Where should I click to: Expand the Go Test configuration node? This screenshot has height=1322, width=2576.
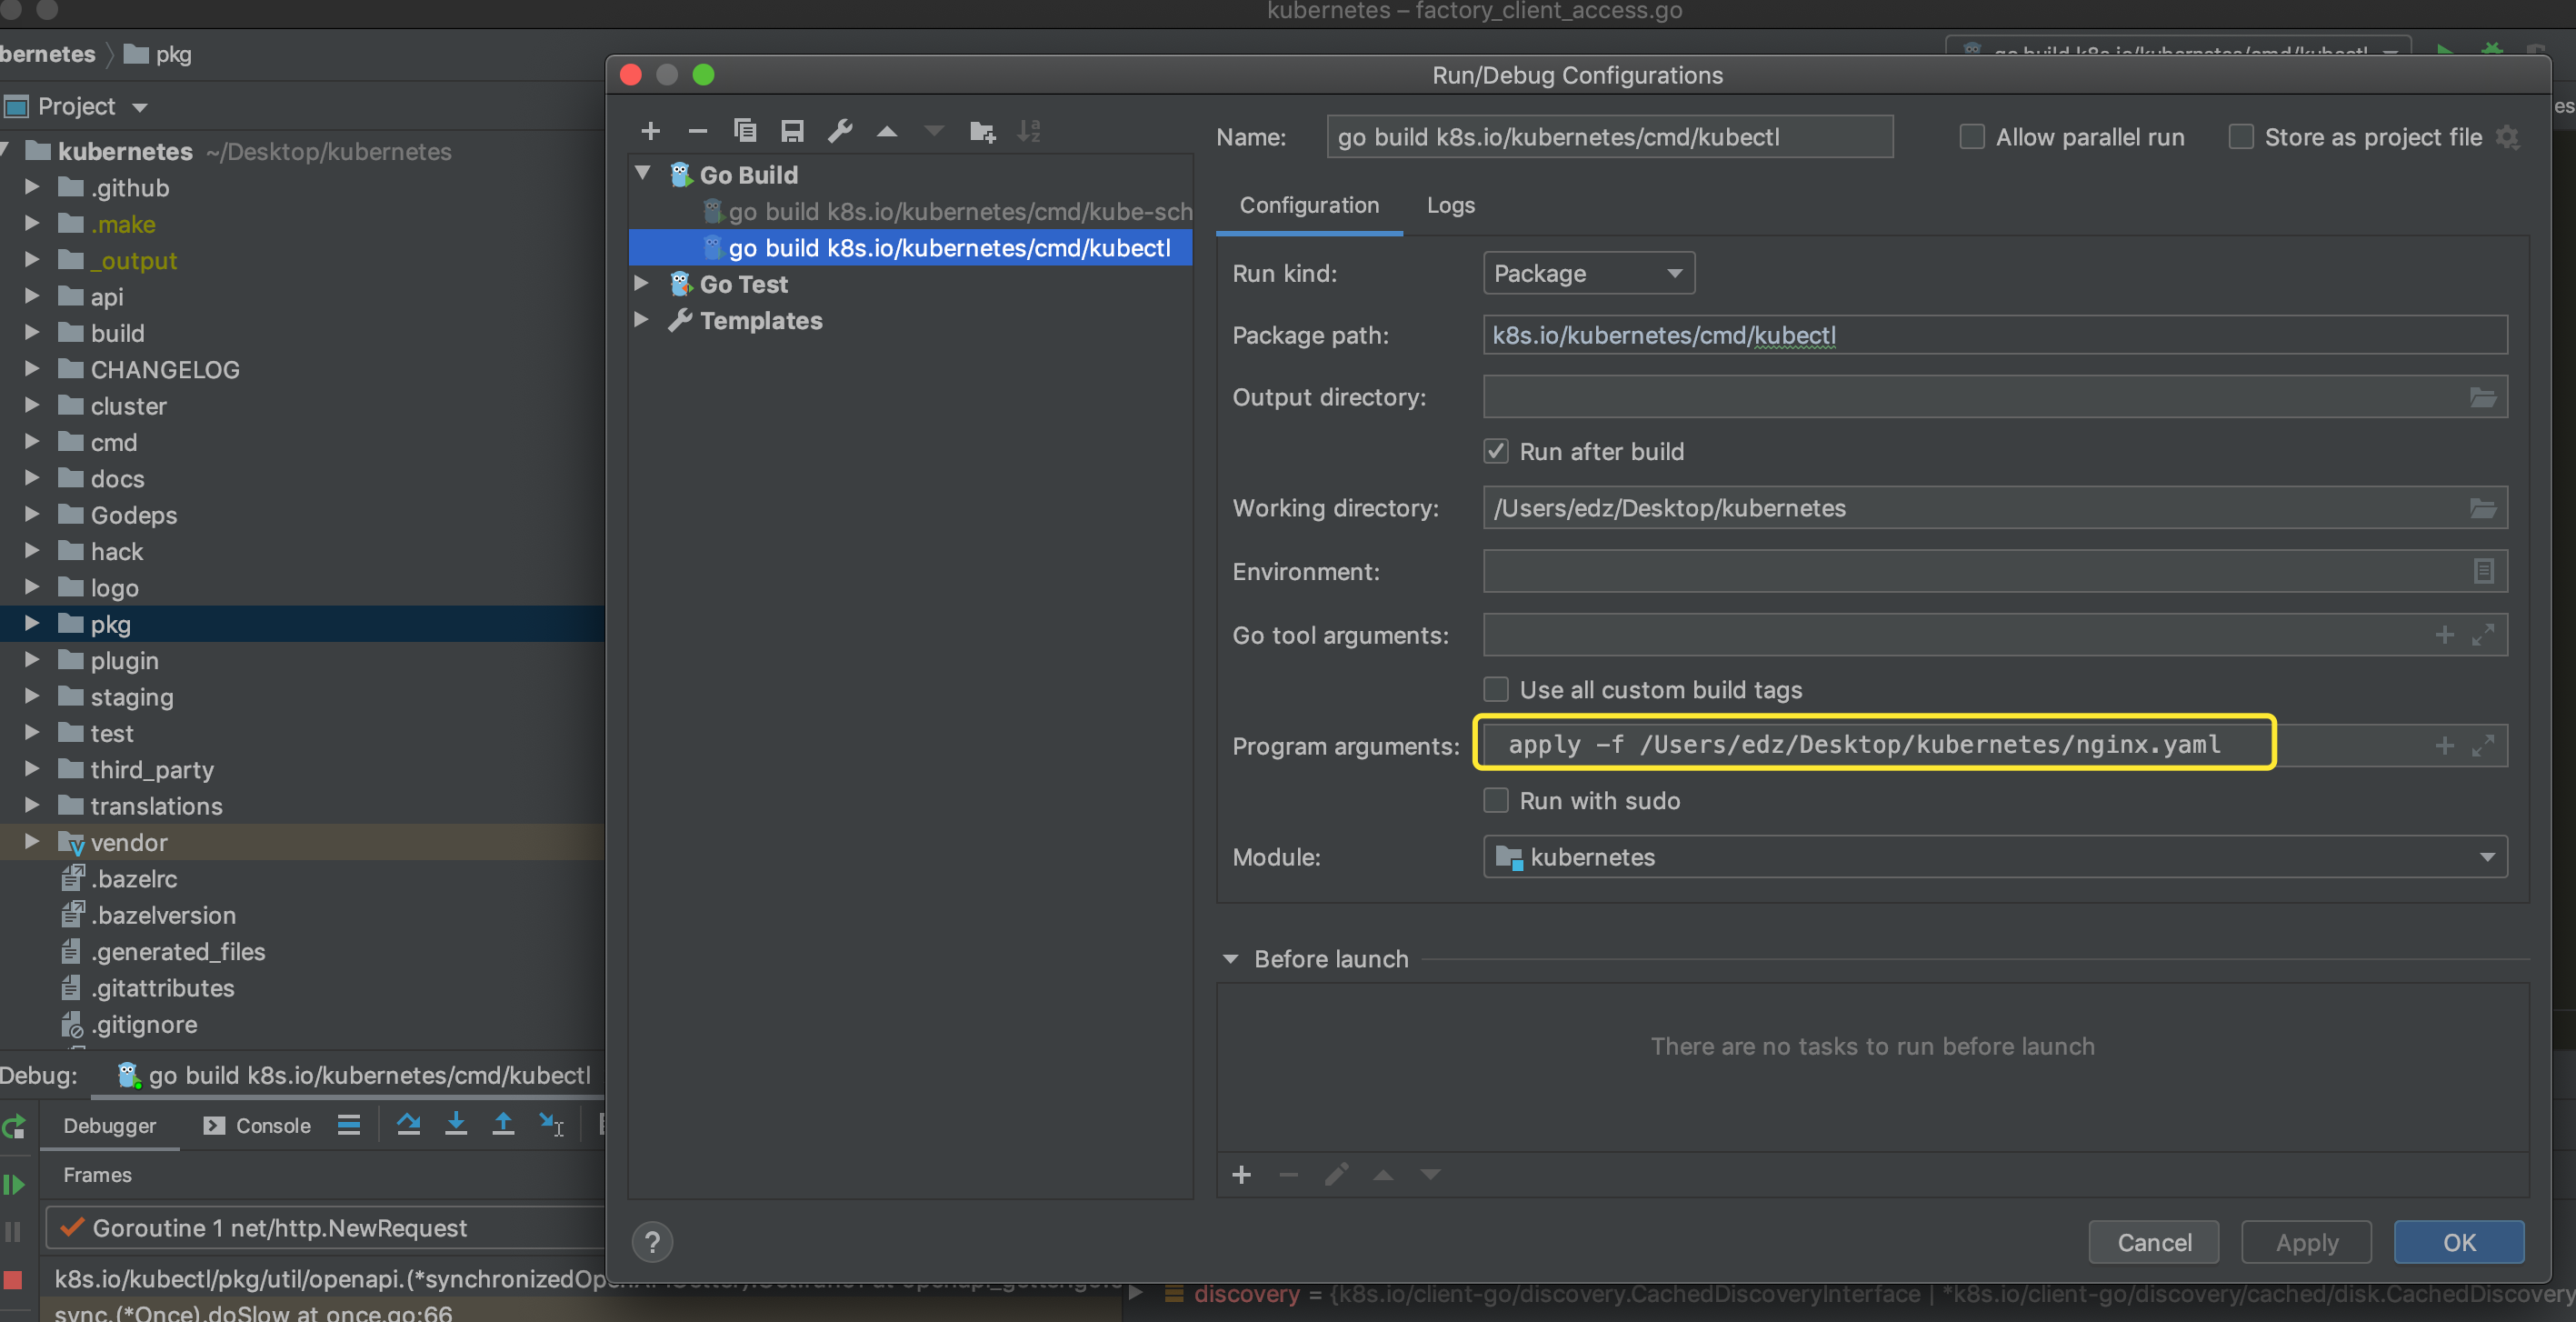tap(642, 284)
